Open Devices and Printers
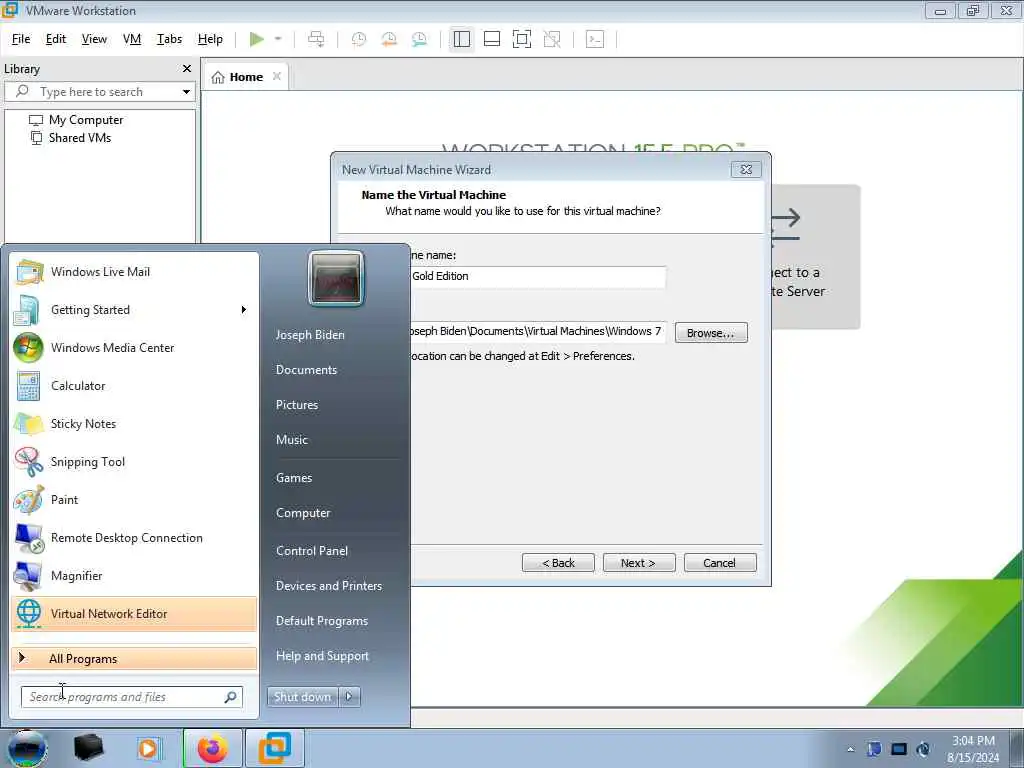This screenshot has width=1024, height=768. coord(329,586)
